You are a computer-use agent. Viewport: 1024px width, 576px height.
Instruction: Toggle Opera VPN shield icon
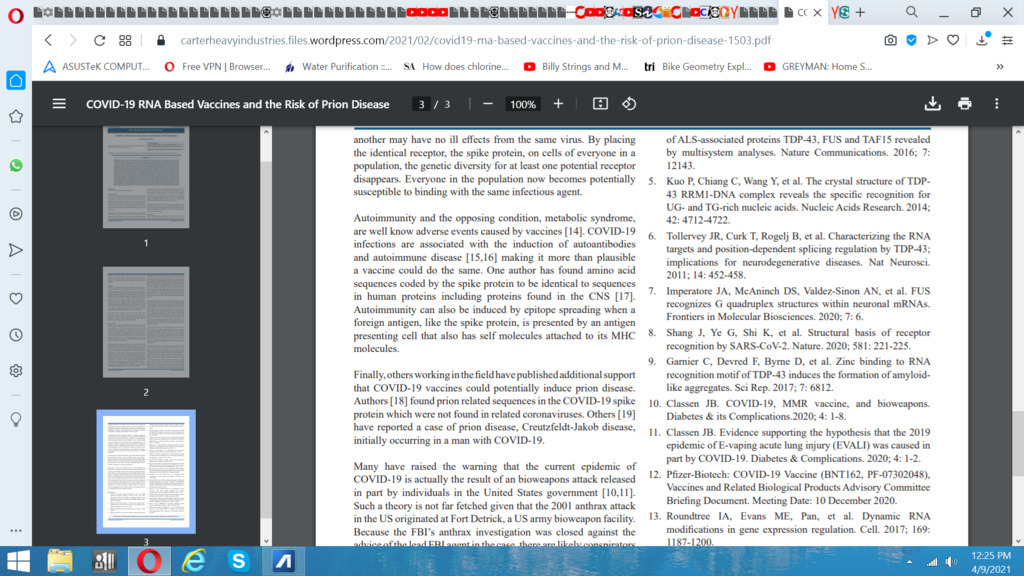(911, 41)
